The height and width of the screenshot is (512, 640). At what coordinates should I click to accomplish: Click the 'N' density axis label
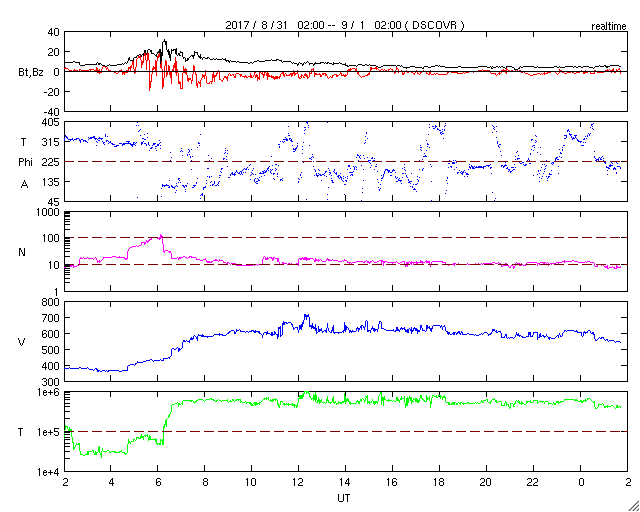(x=22, y=252)
